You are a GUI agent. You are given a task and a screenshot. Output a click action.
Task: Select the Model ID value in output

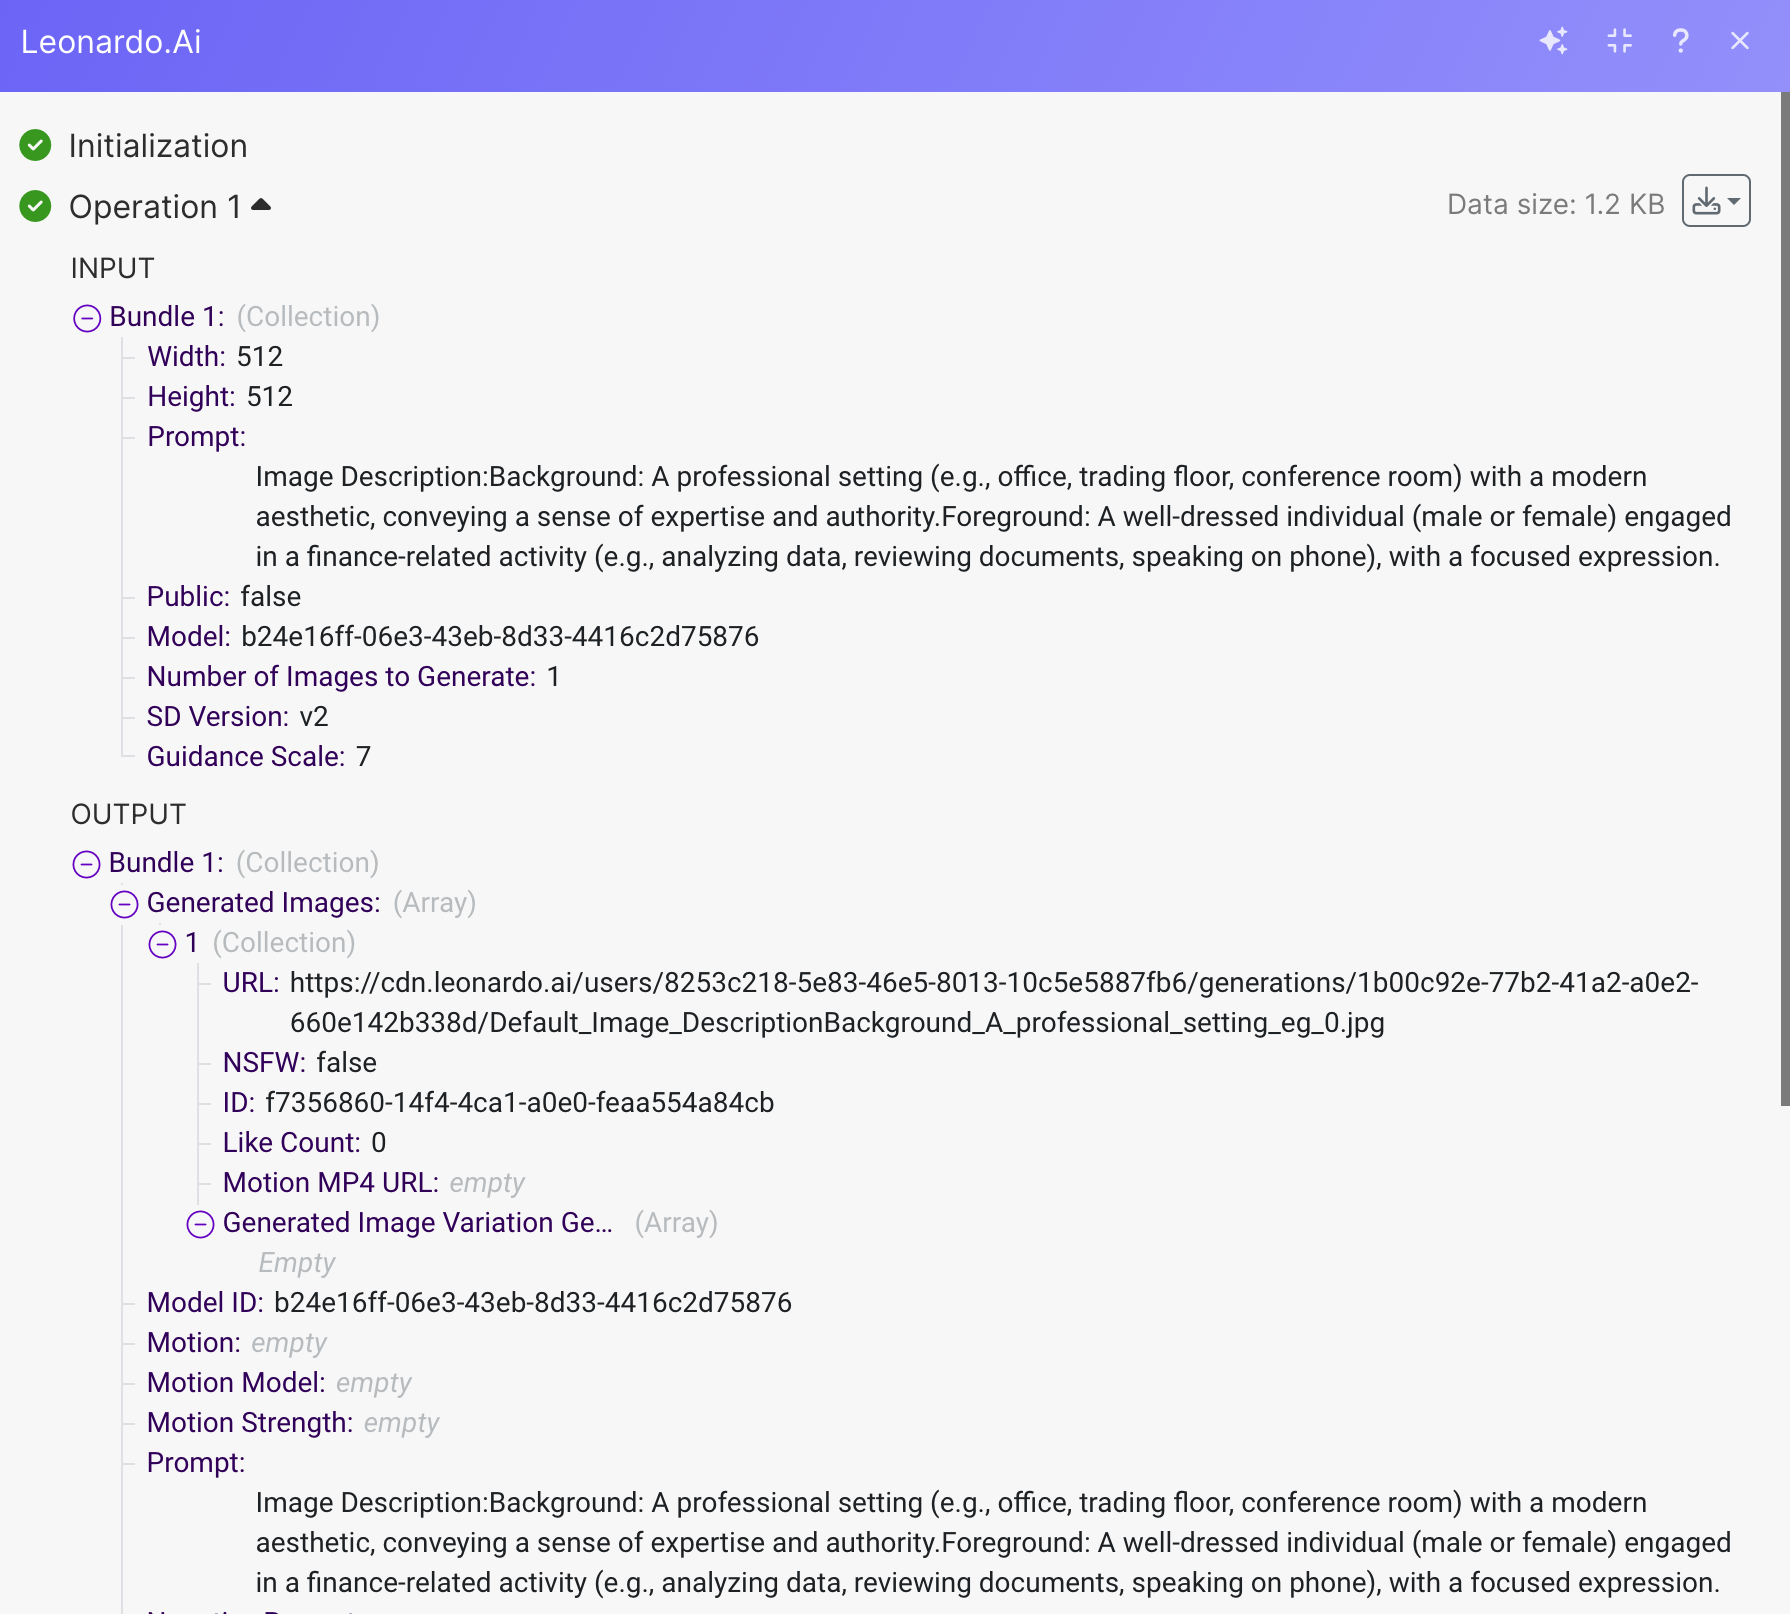pos(532,1303)
